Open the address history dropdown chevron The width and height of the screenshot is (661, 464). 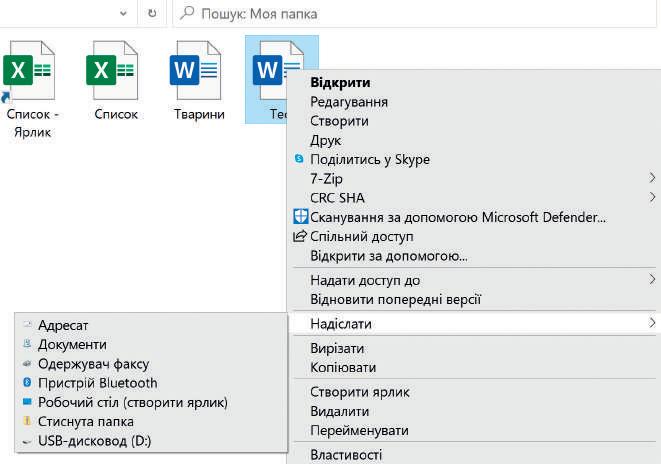[122, 15]
